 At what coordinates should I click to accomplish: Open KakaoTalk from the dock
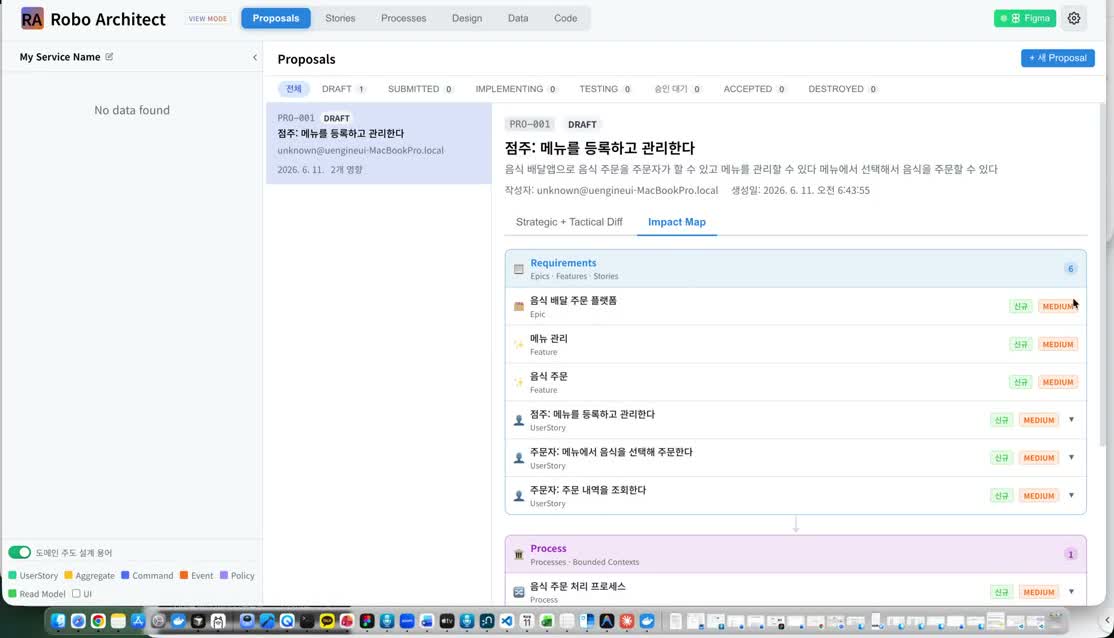tap(327, 621)
